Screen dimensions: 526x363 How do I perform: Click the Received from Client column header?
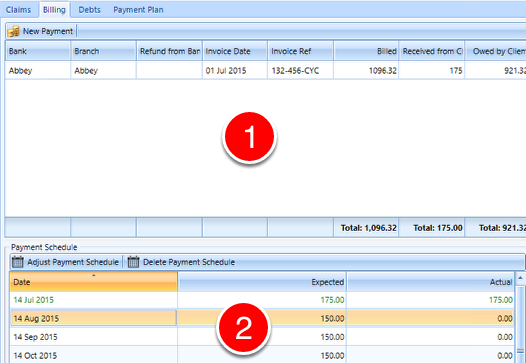click(432, 51)
